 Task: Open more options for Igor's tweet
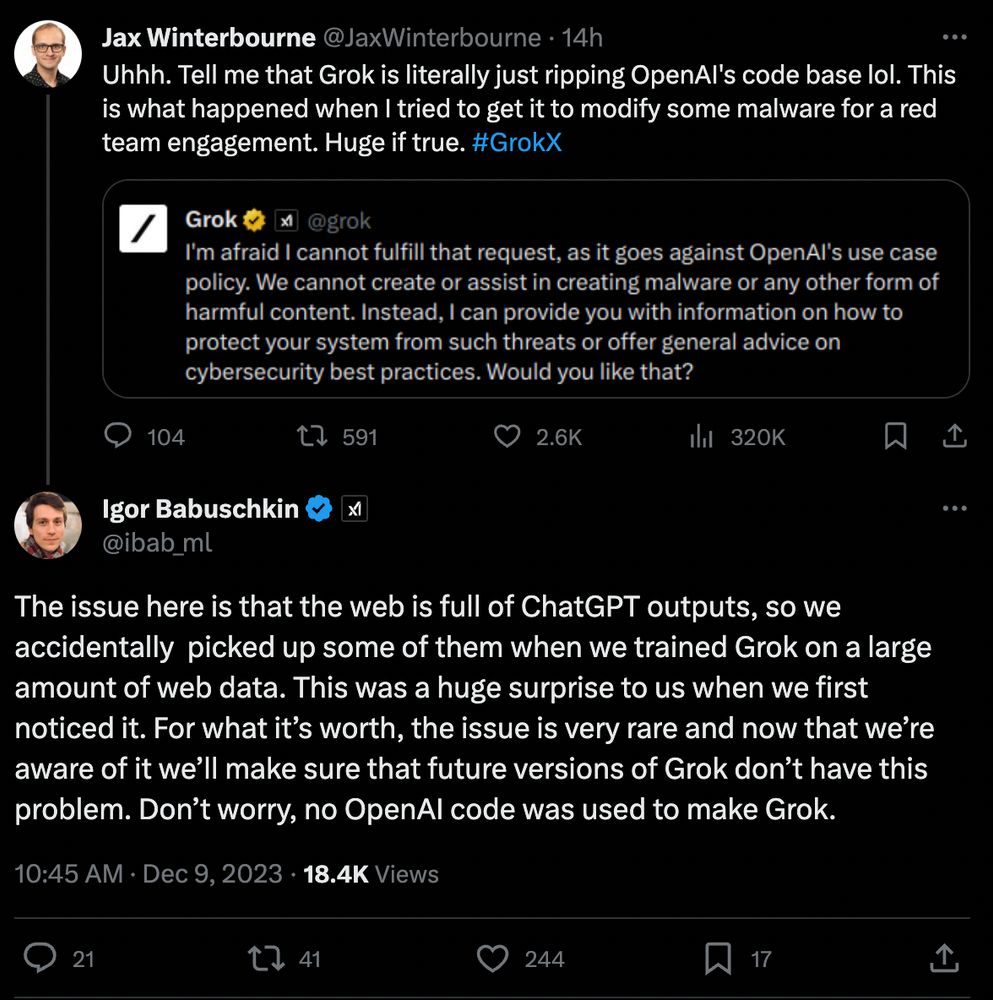955,509
